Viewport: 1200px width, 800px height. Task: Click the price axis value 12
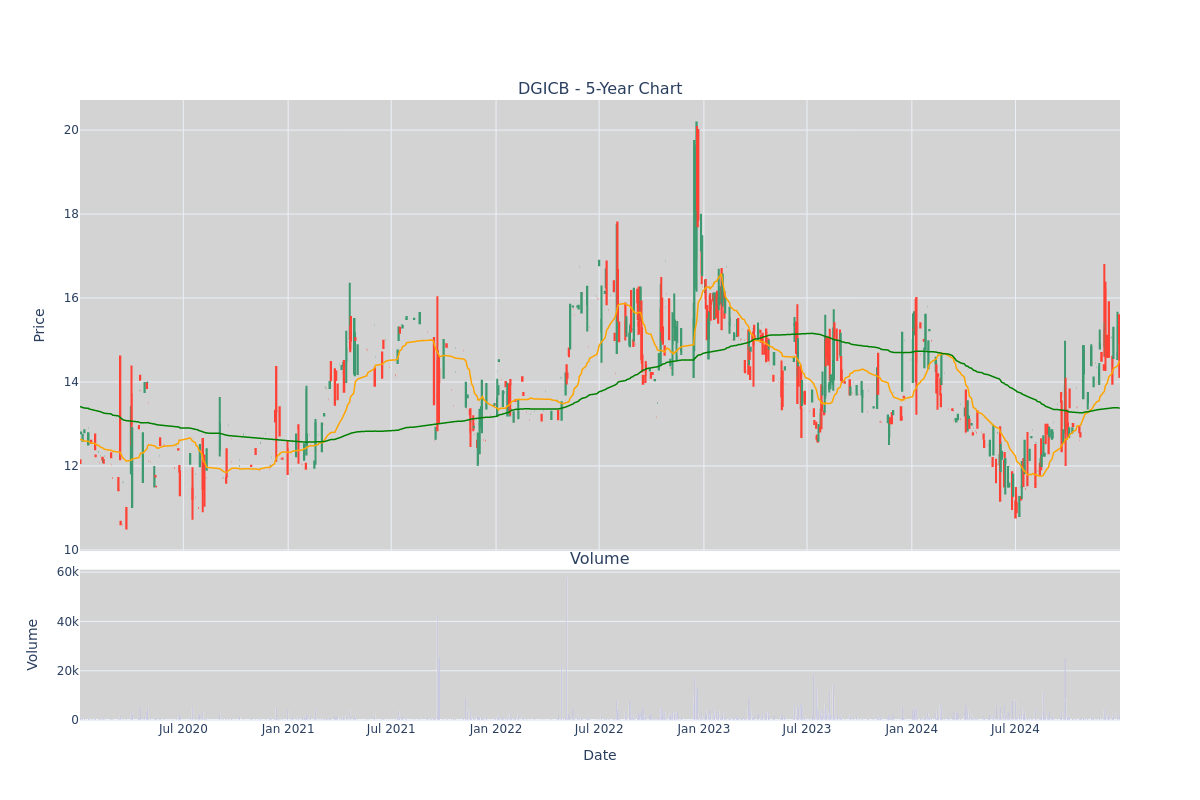coord(71,466)
